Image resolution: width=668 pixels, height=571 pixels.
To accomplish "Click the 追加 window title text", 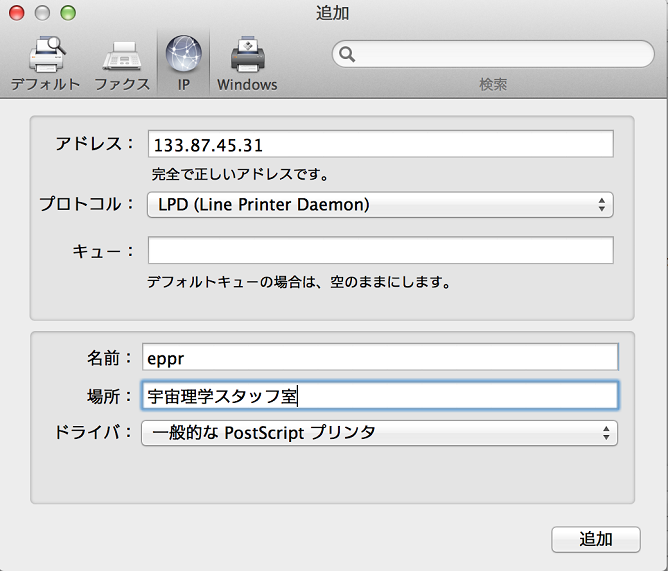I will (x=333, y=13).
